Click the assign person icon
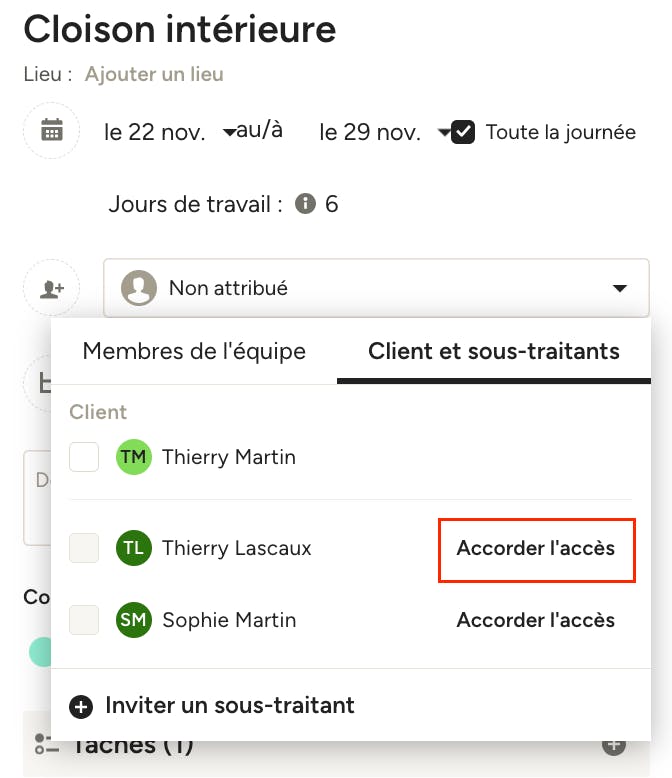672x778 pixels. click(x=52, y=288)
